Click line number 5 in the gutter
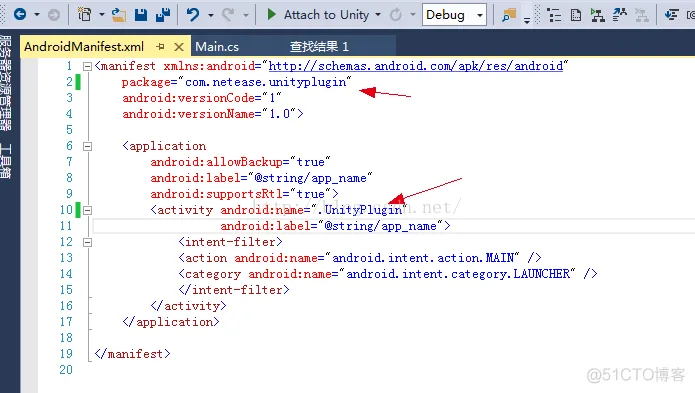Image resolution: width=695 pixels, height=393 pixels. tap(69, 130)
